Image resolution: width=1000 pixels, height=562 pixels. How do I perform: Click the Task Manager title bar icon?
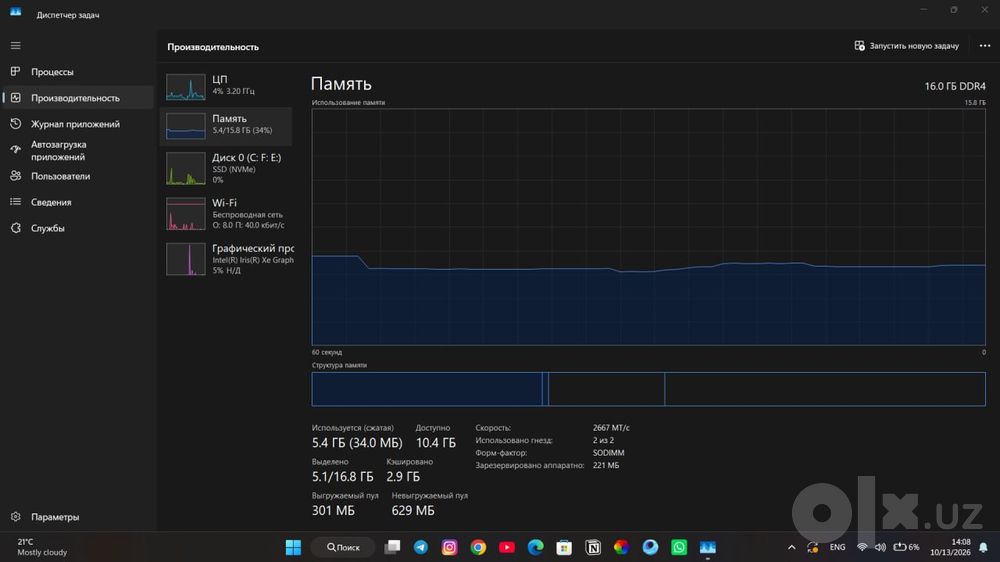coord(15,11)
